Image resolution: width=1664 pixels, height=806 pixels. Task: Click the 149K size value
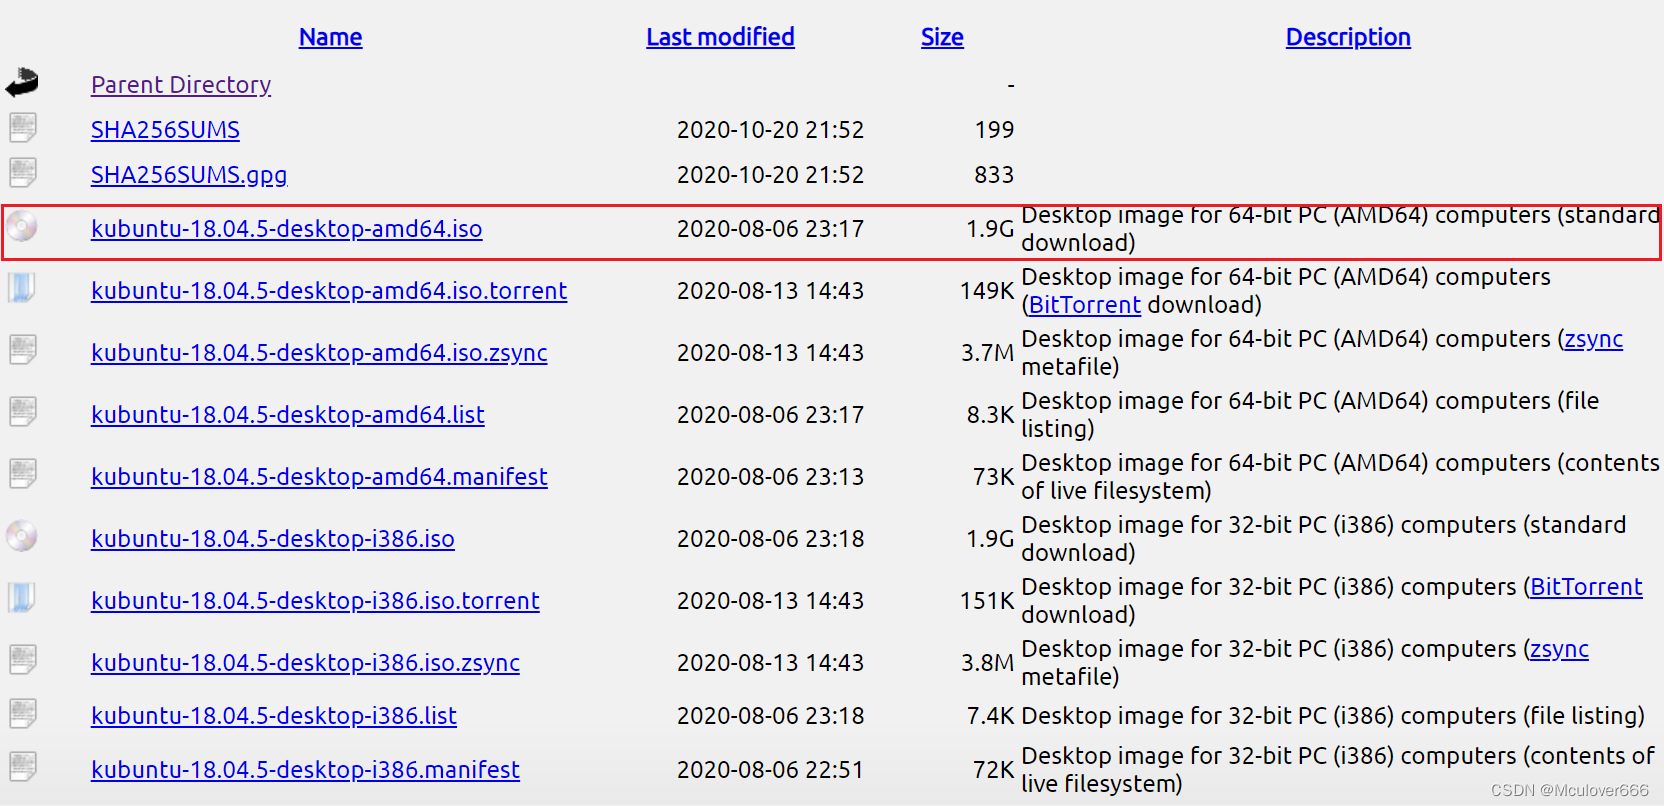987,291
